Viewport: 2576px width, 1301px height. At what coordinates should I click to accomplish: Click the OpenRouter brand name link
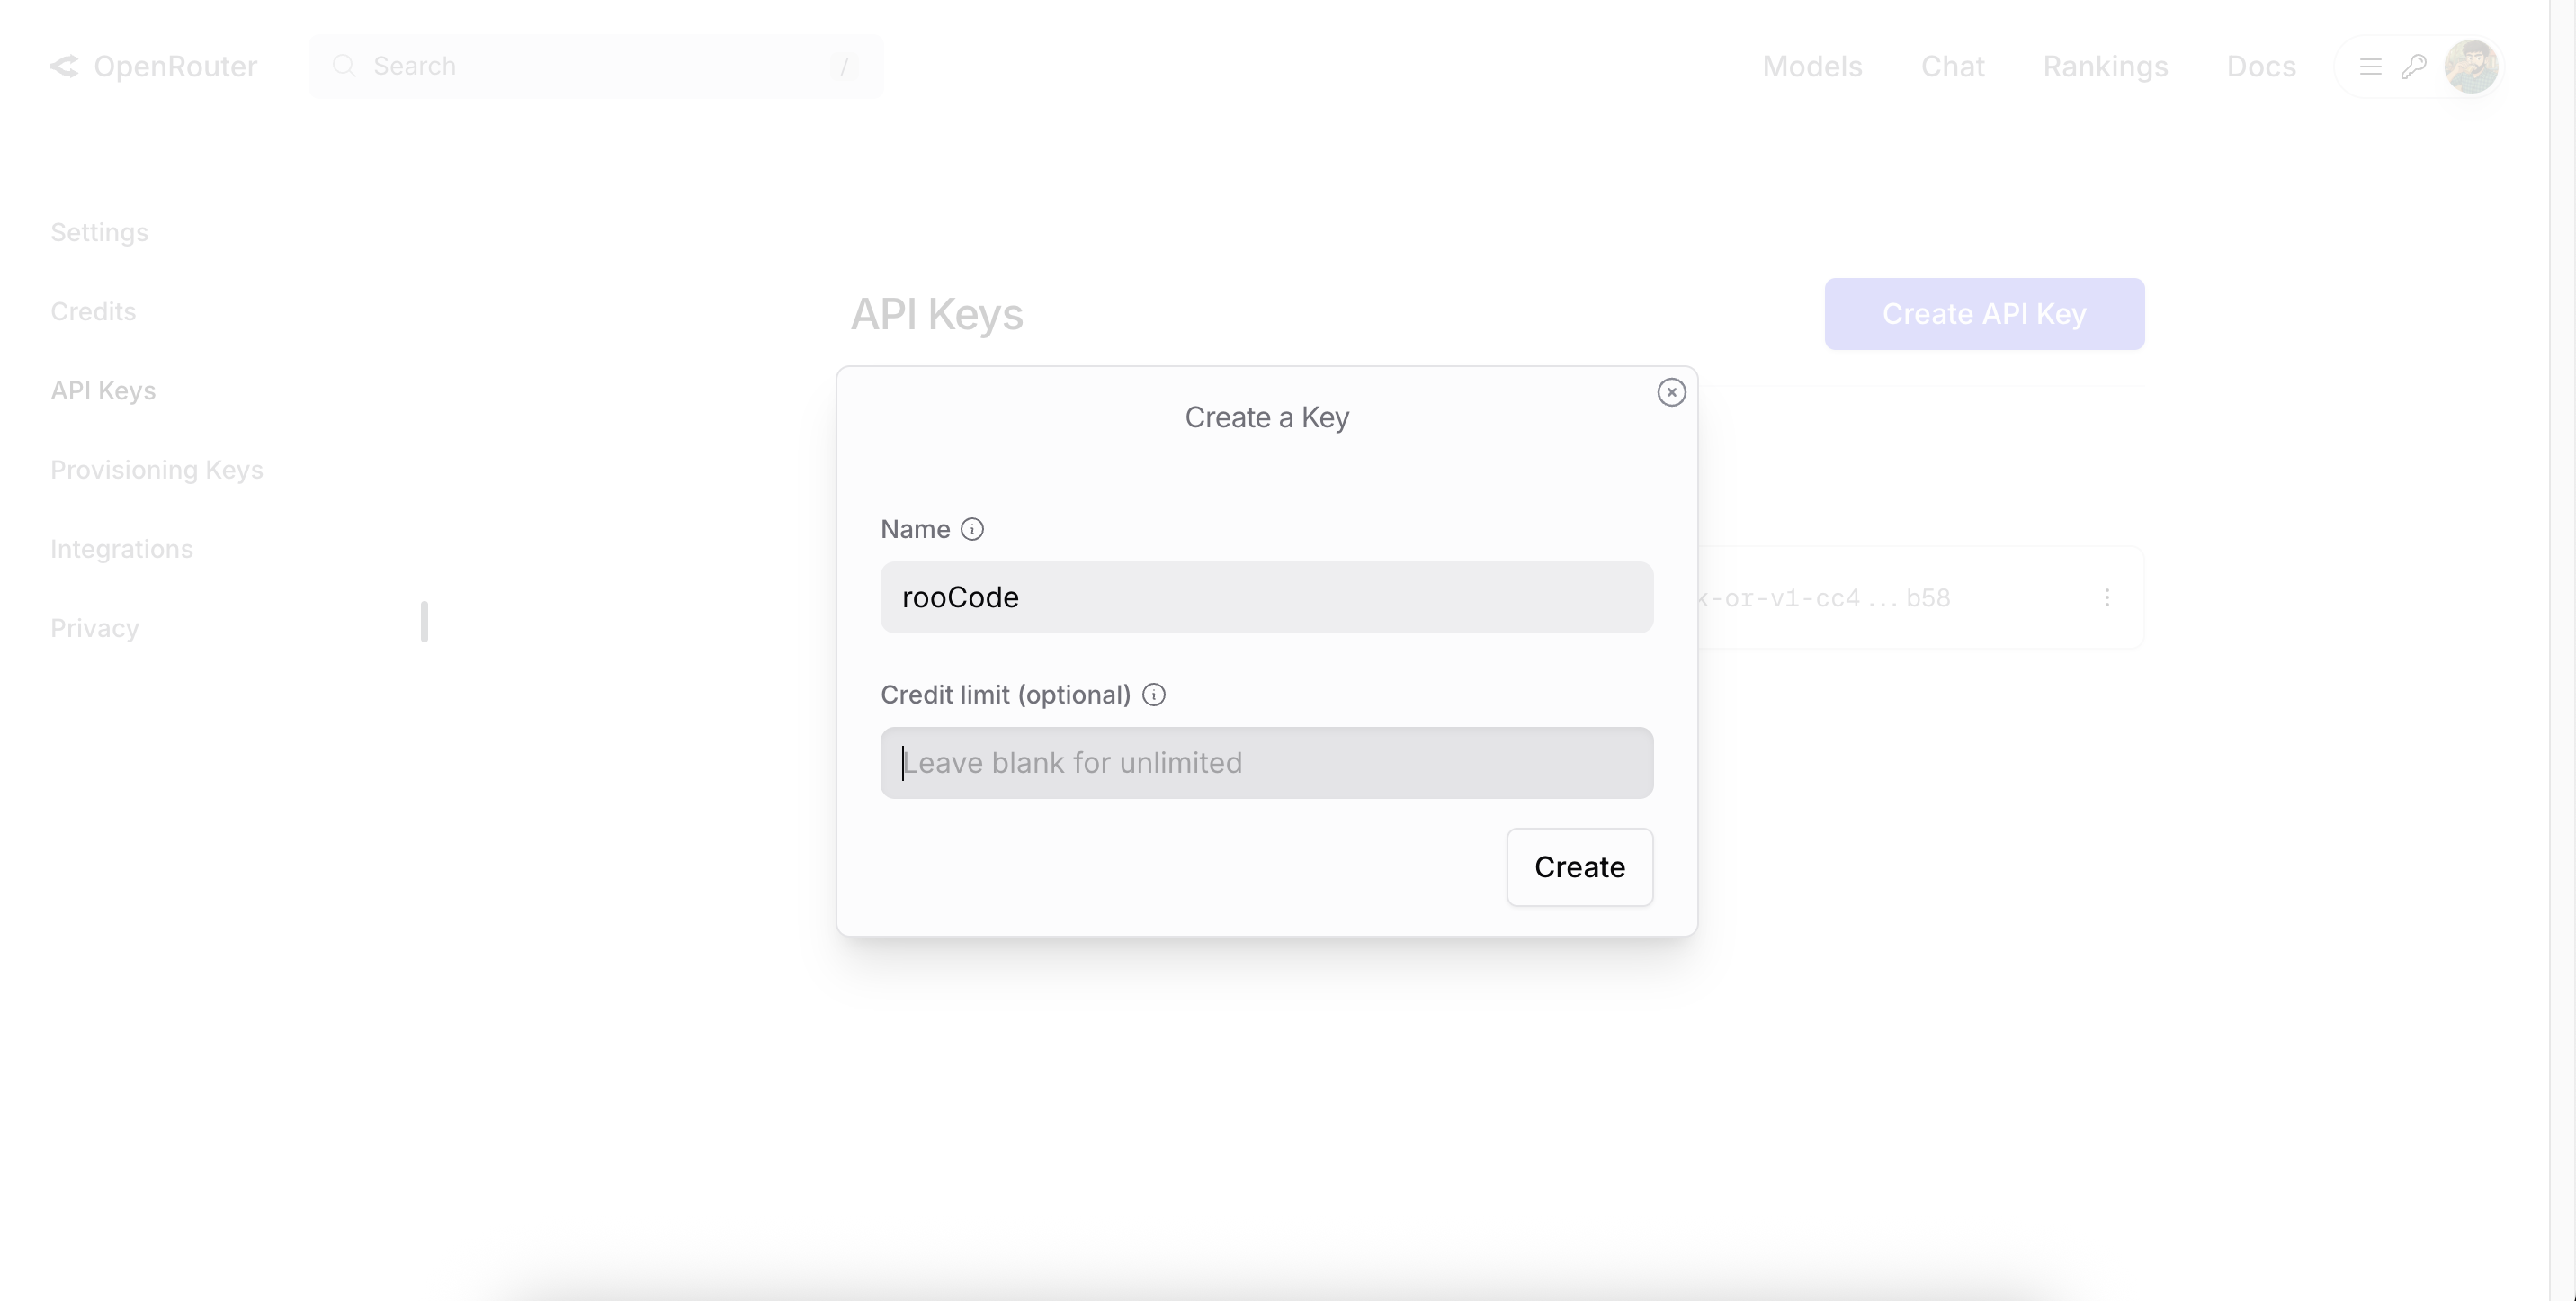(175, 66)
